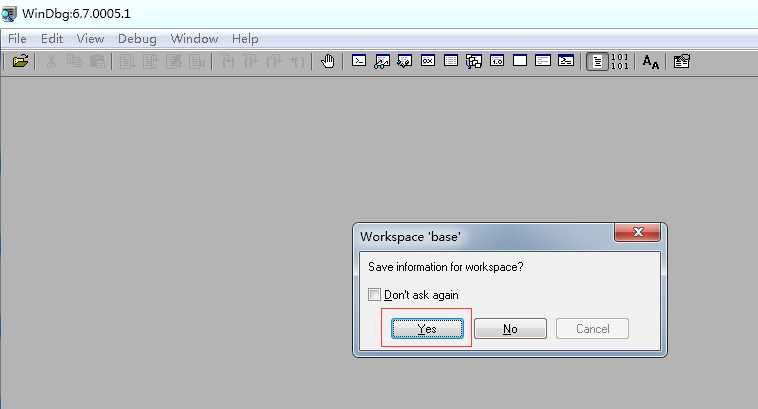Click the Font (AA) toolbar icon

pyautogui.click(x=650, y=61)
